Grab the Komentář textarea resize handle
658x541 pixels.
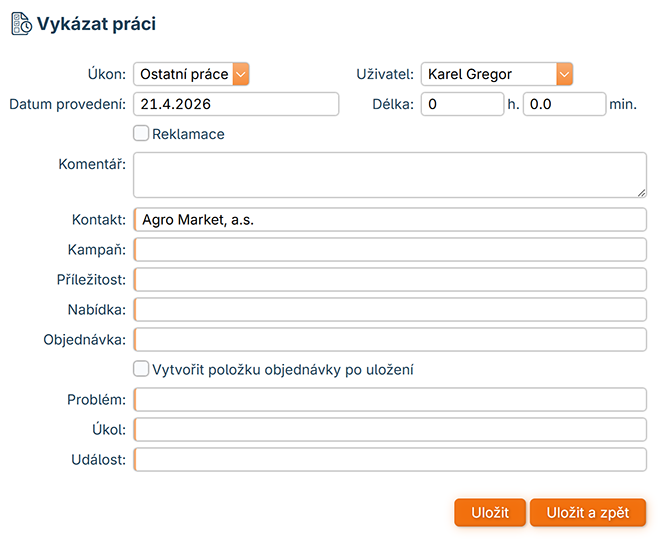(641, 192)
